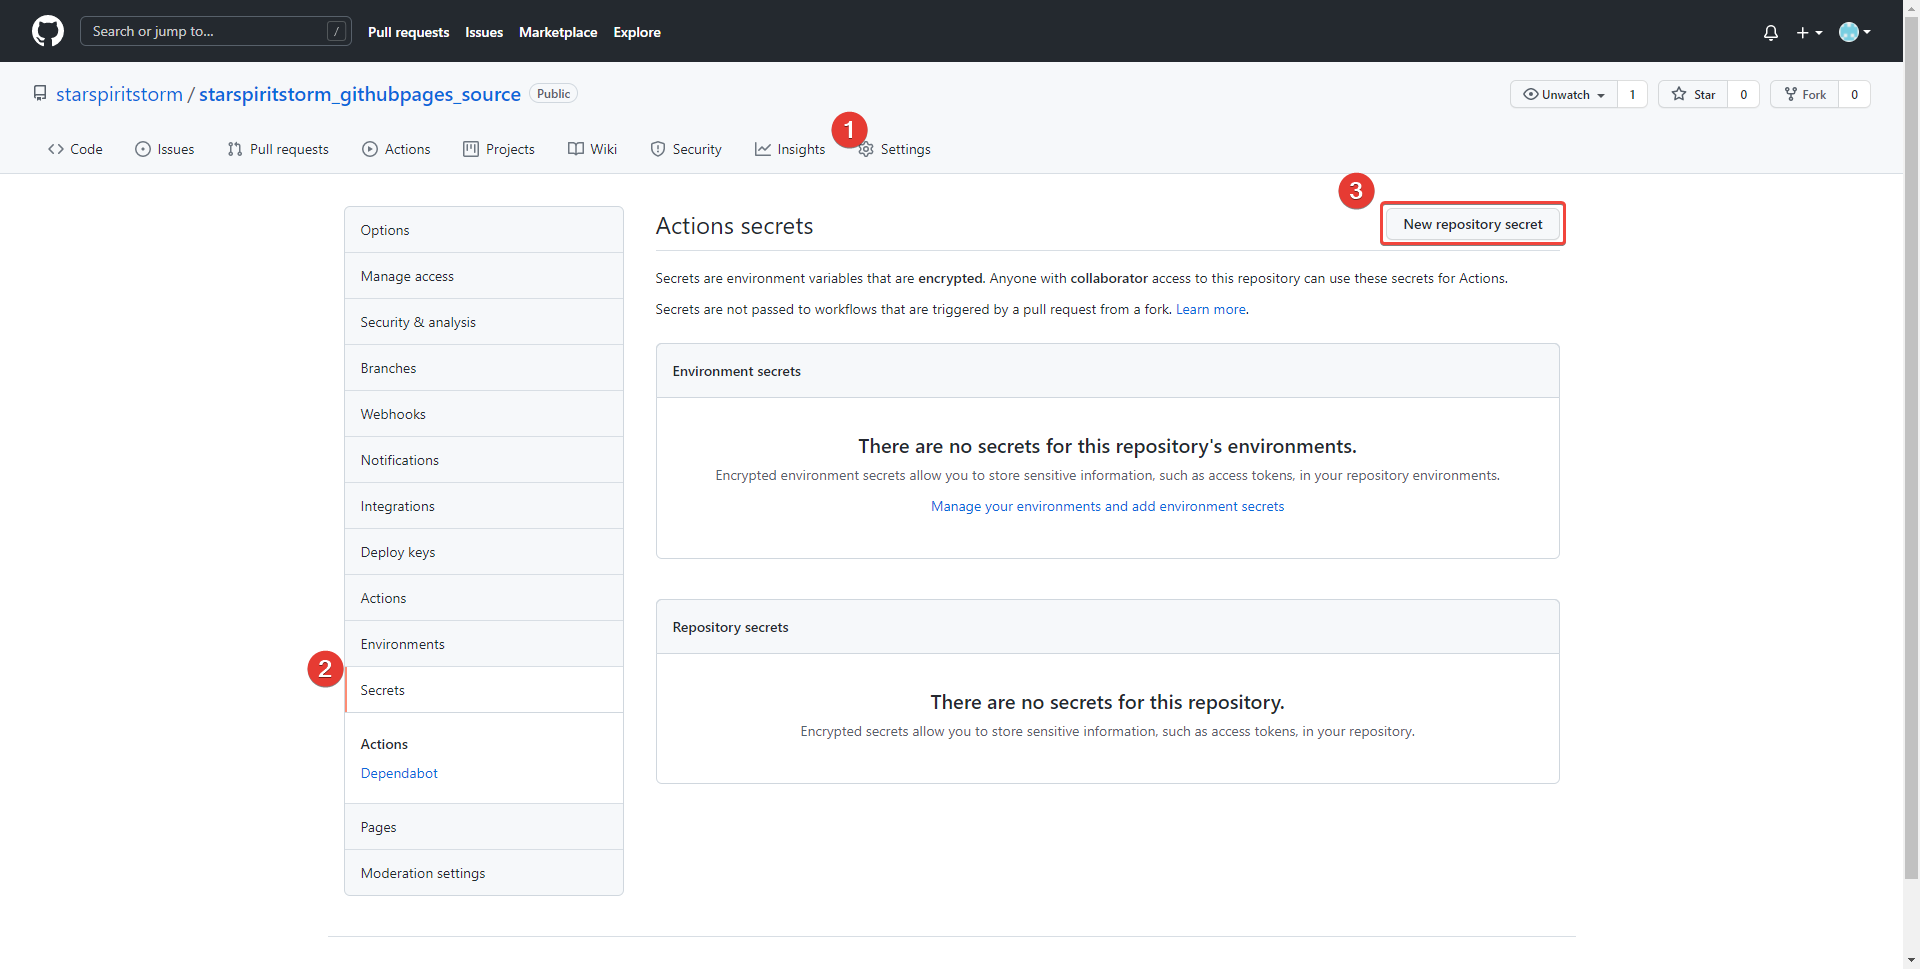The width and height of the screenshot is (1920, 969).
Task: Open the user avatar menu
Action: 1855,32
